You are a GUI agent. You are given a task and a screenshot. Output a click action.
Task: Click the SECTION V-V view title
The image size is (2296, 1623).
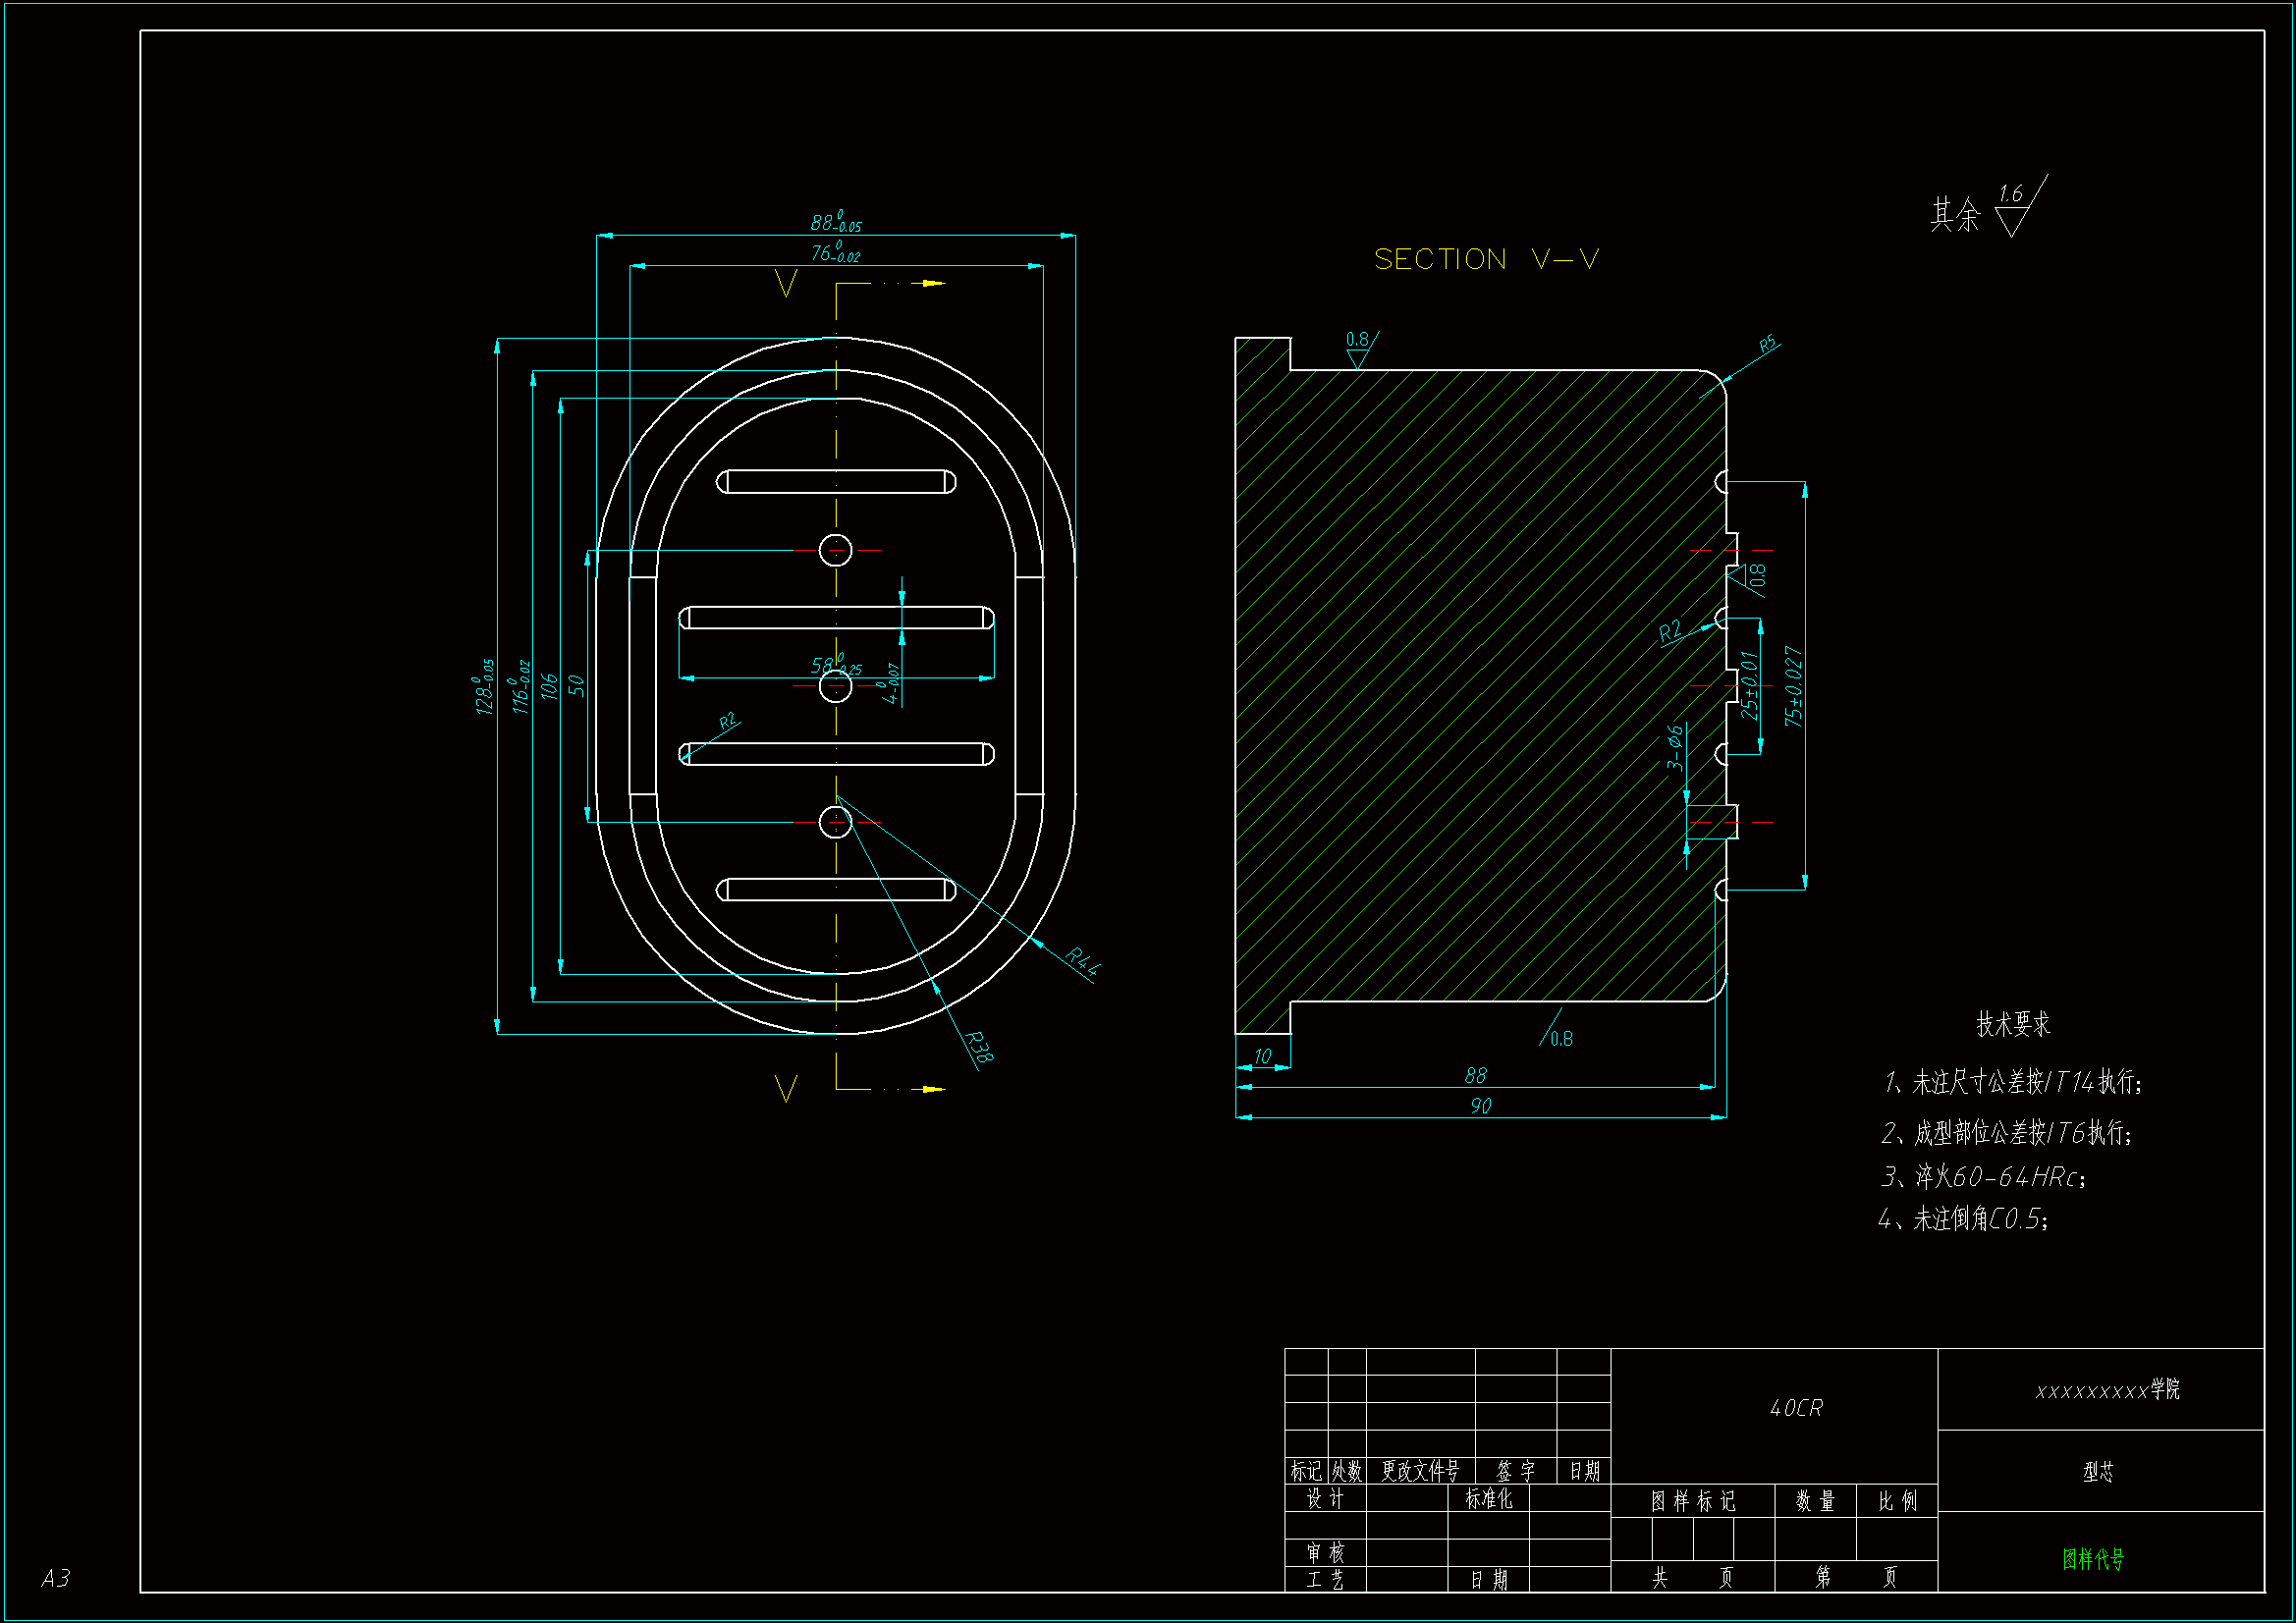point(1486,260)
